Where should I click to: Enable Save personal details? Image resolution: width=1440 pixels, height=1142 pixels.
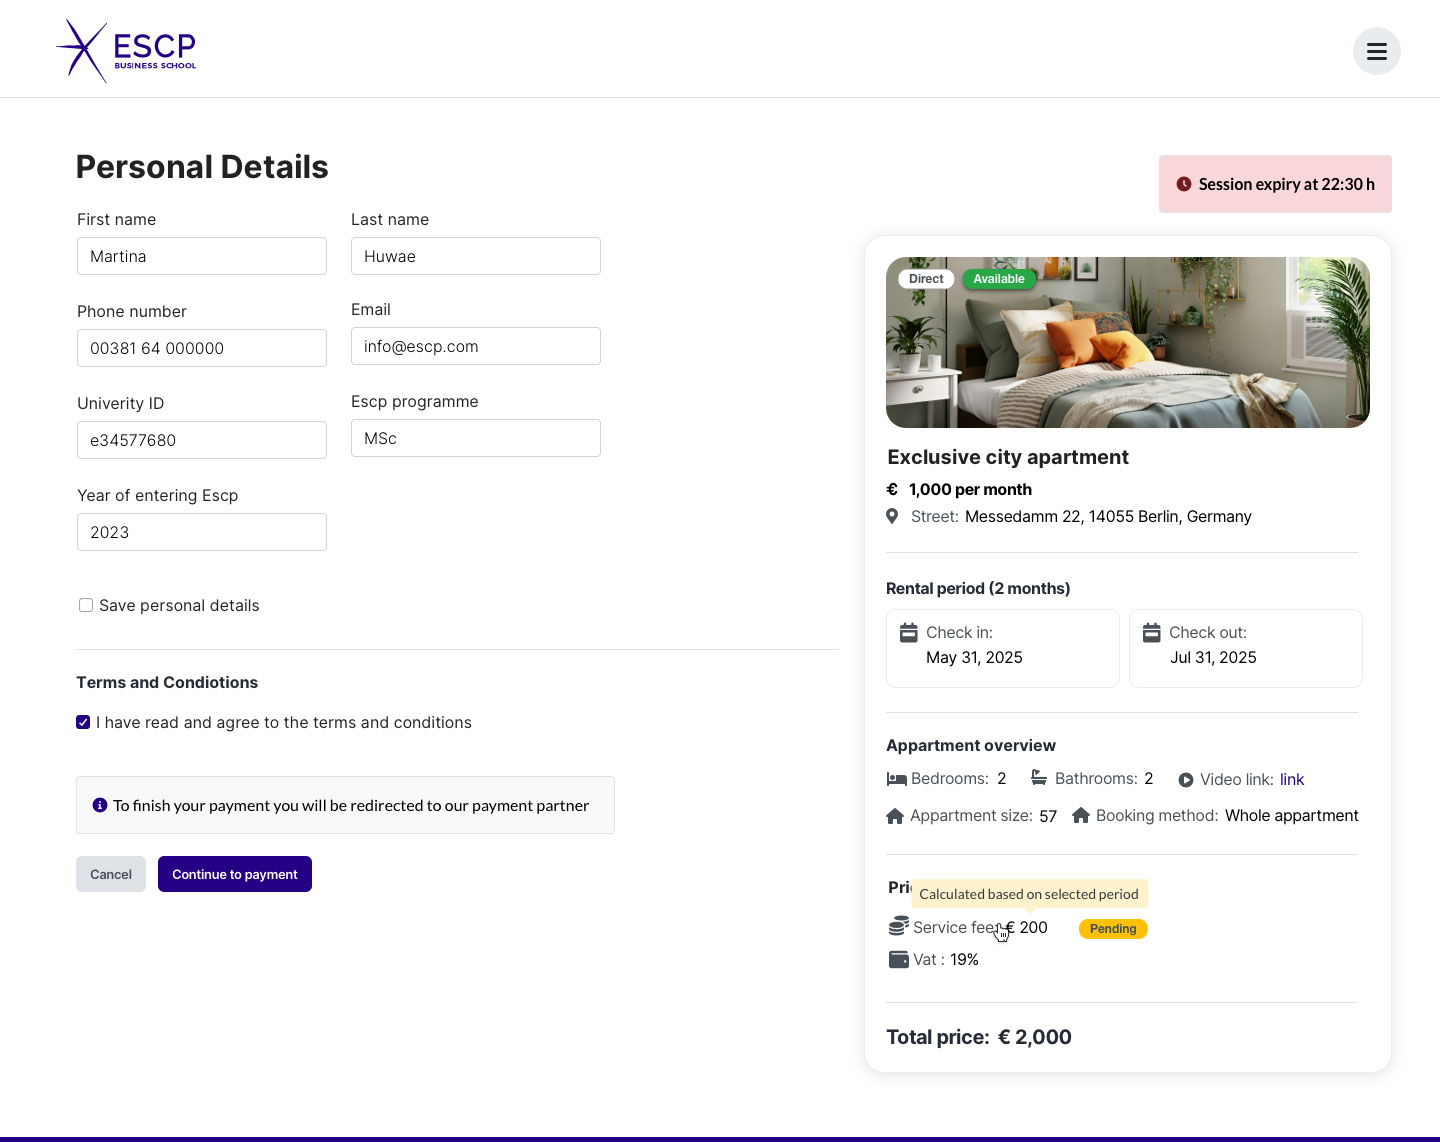pos(86,605)
